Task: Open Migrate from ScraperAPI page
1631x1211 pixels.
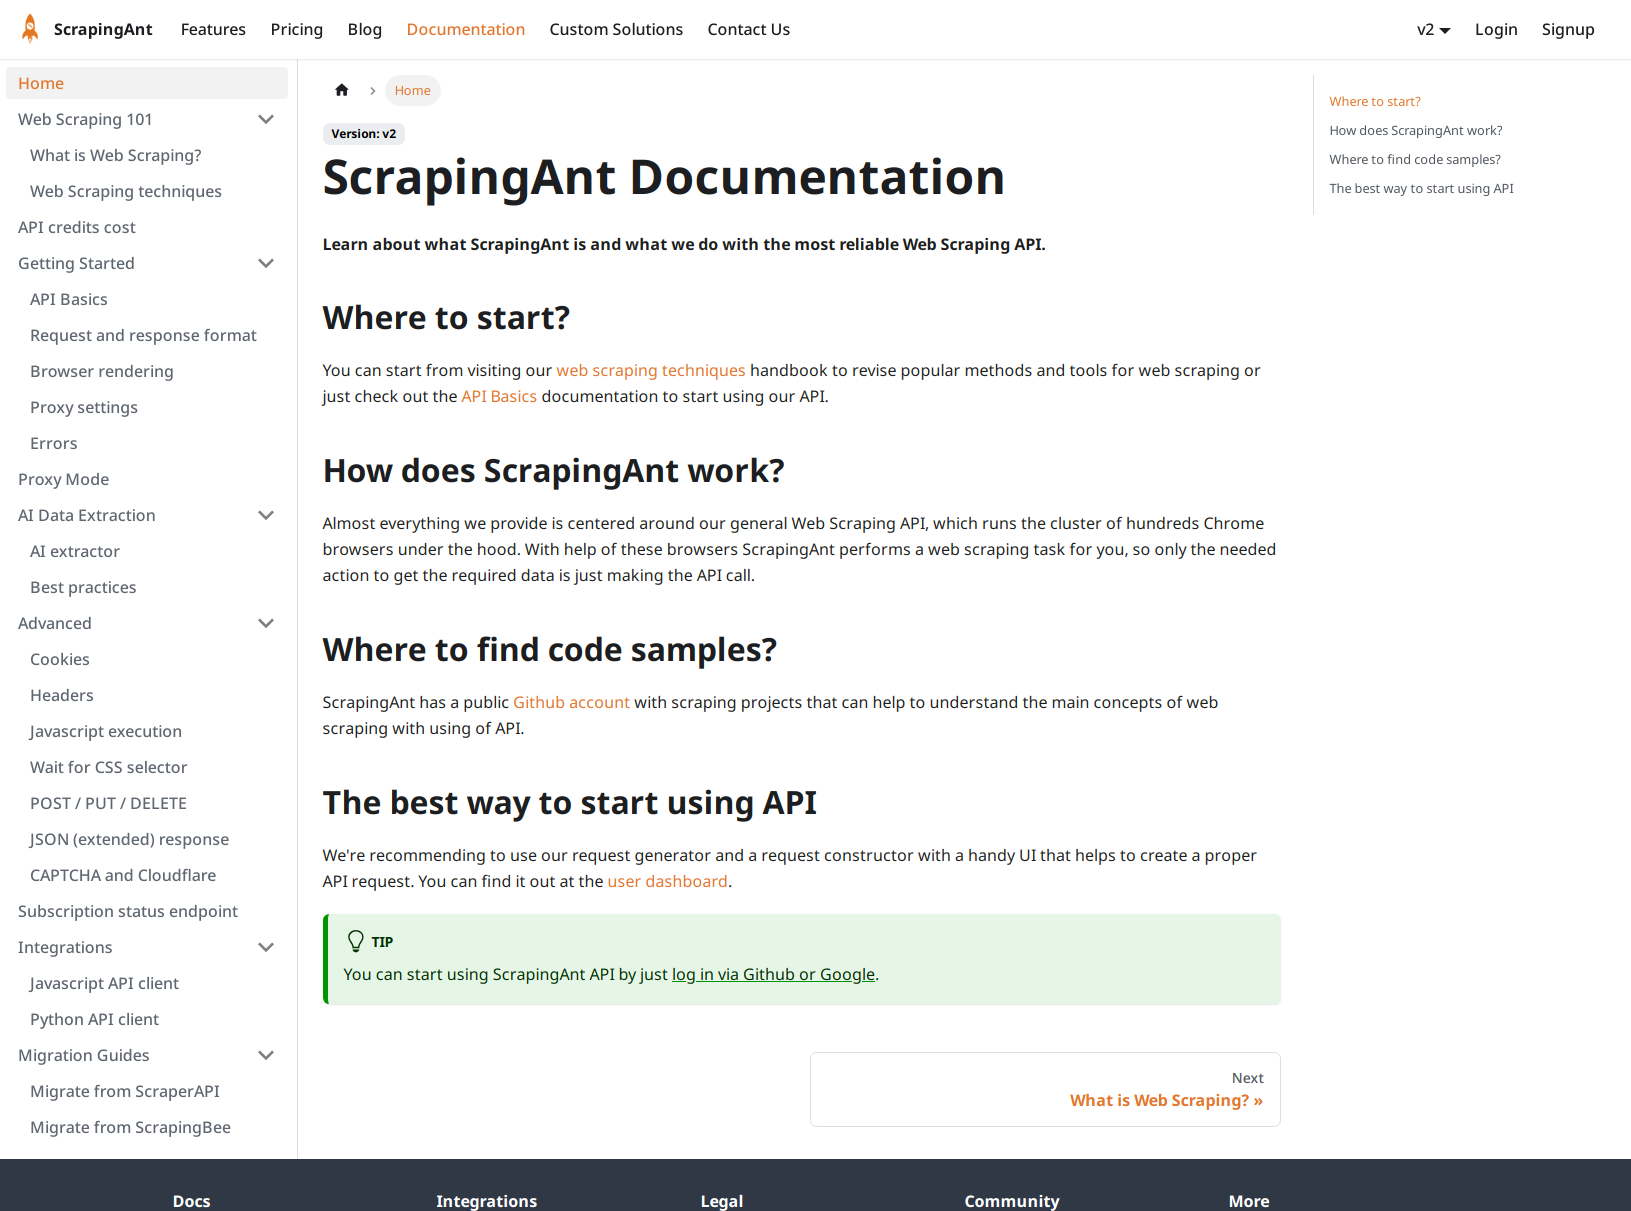Action: (x=125, y=1091)
